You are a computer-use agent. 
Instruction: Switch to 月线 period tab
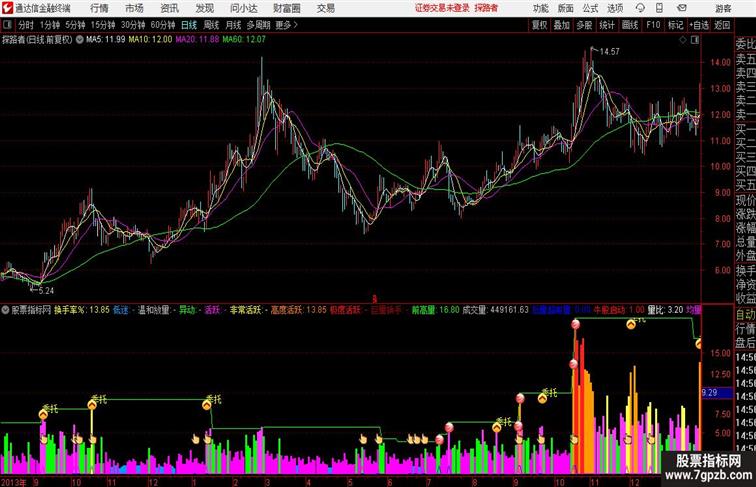tap(233, 25)
